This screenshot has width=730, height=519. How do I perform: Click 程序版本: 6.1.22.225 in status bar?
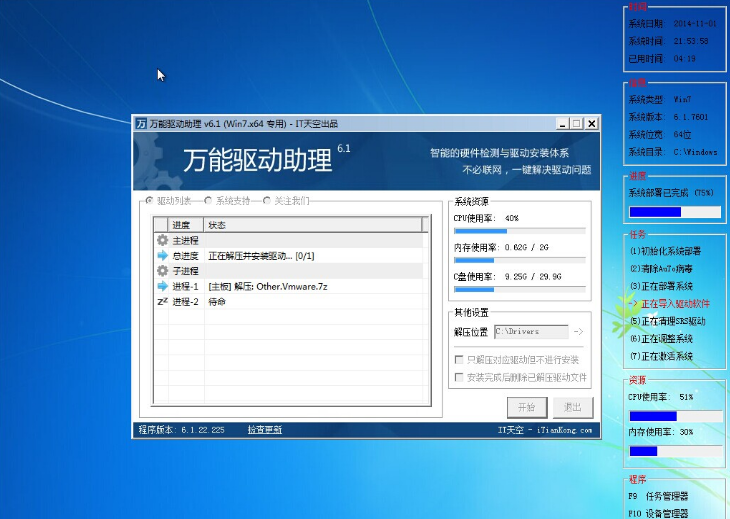point(182,430)
